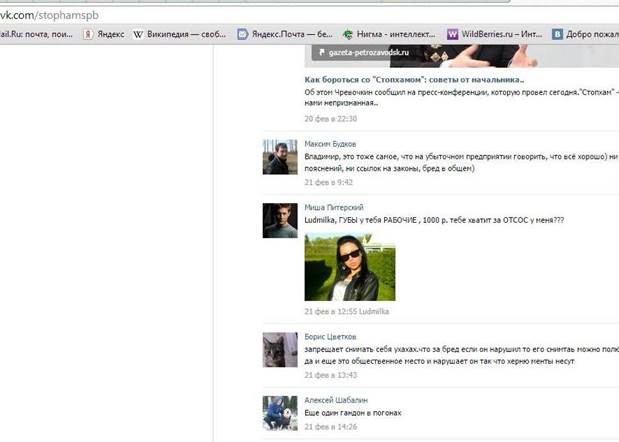The height and width of the screenshot is (442, 619).
Task: Click the article preview image above the headline
Action: (461, 56)
